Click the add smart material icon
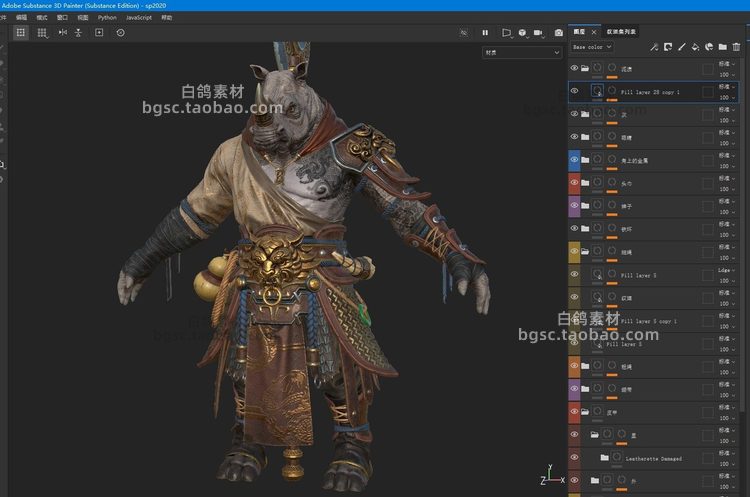Viewport: 750px width, 497px height. (x=709, y=47)
